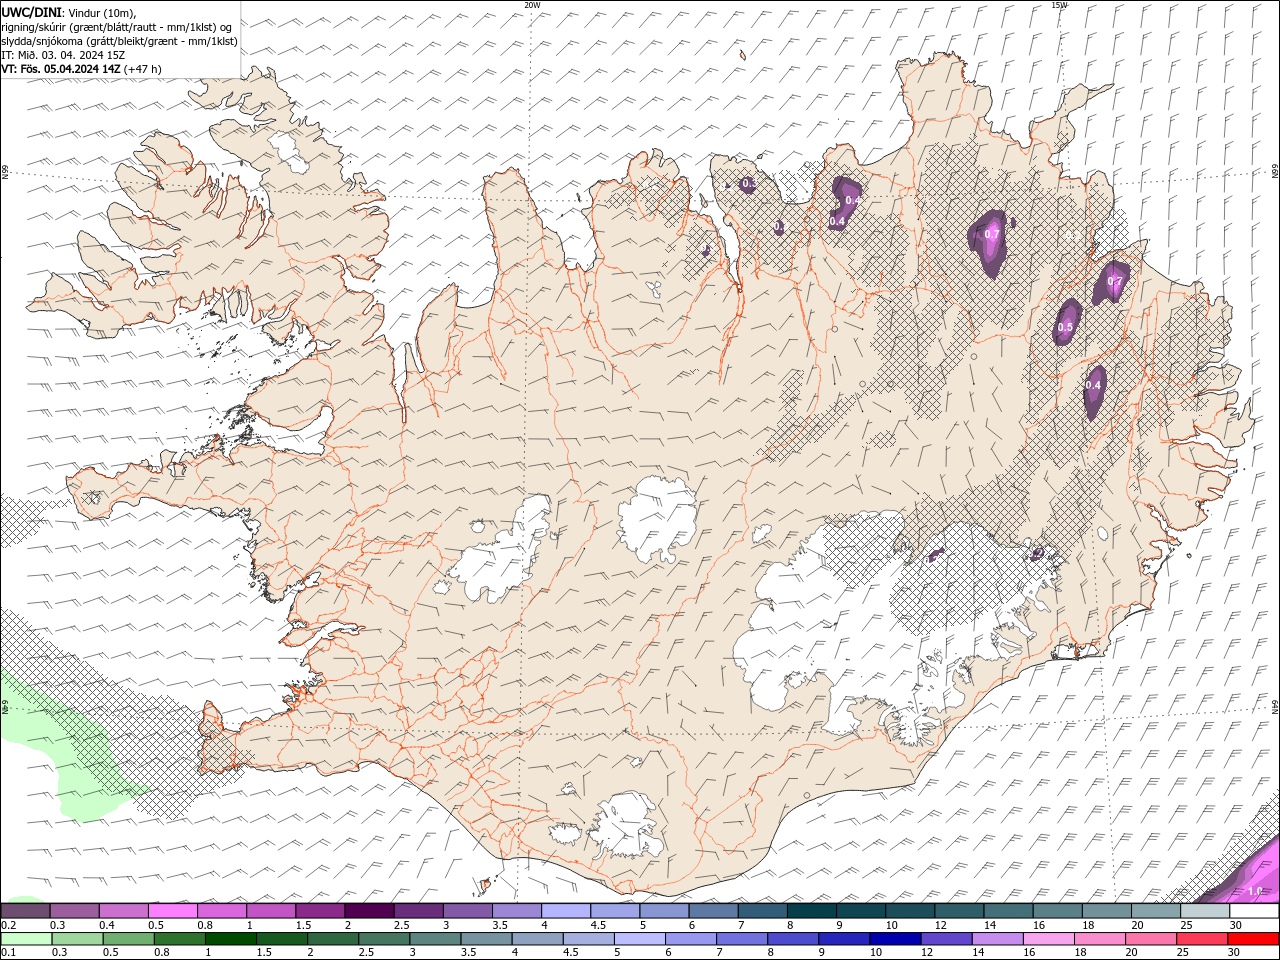1280x960 pixels.
Task: Pick the 3.5 grey-blue swatch, rain scale
Action: (x=486, y=939)
